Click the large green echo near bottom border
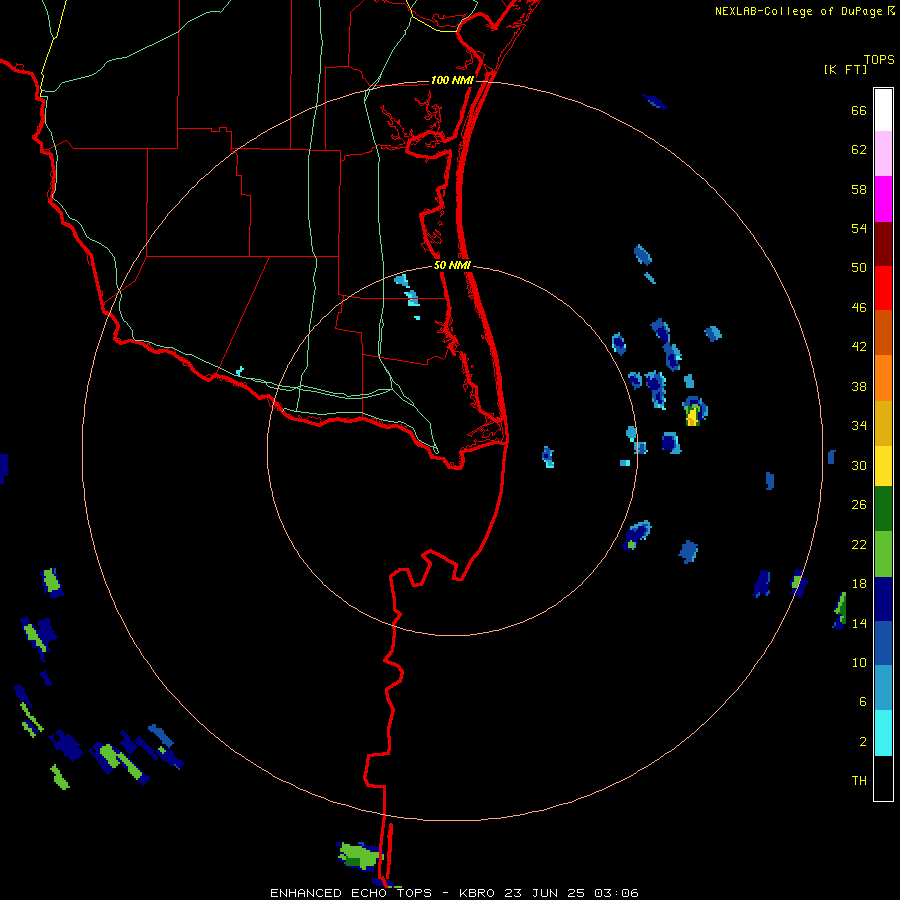This screenshot has width=900, height=900. (x=360, y=855)
